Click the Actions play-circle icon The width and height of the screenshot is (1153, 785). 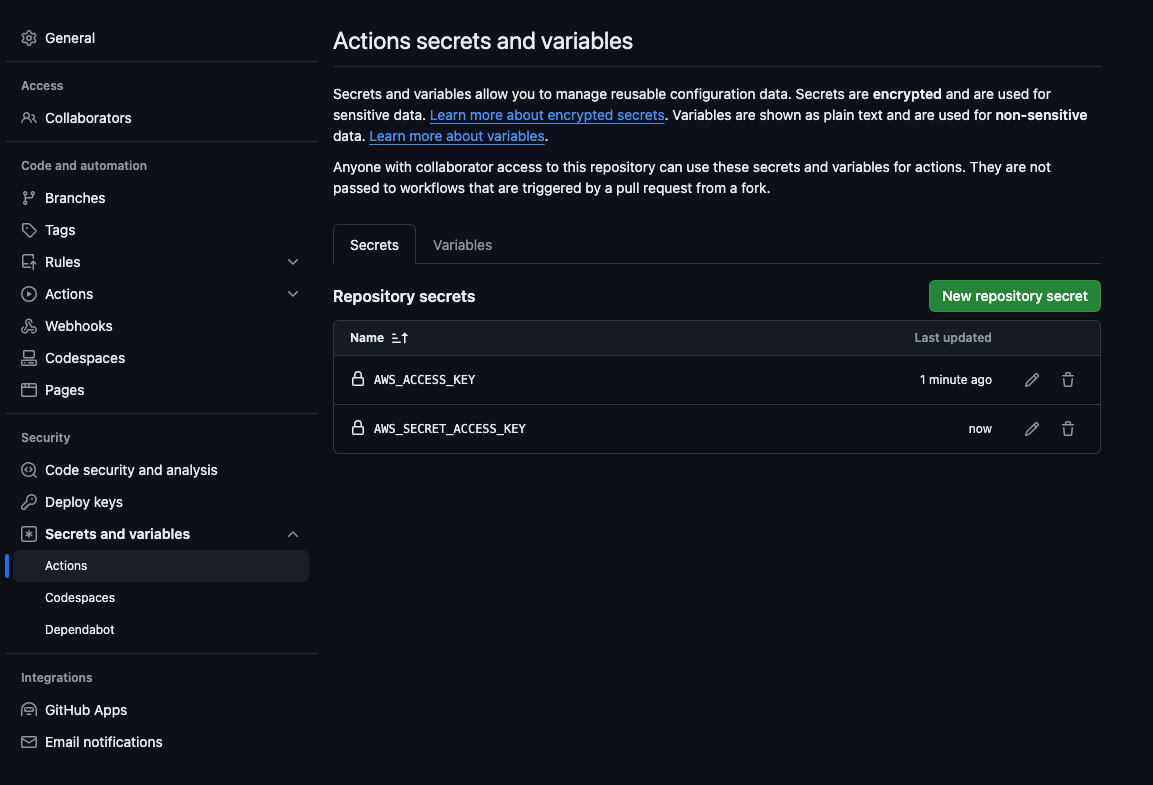[29, 294]
